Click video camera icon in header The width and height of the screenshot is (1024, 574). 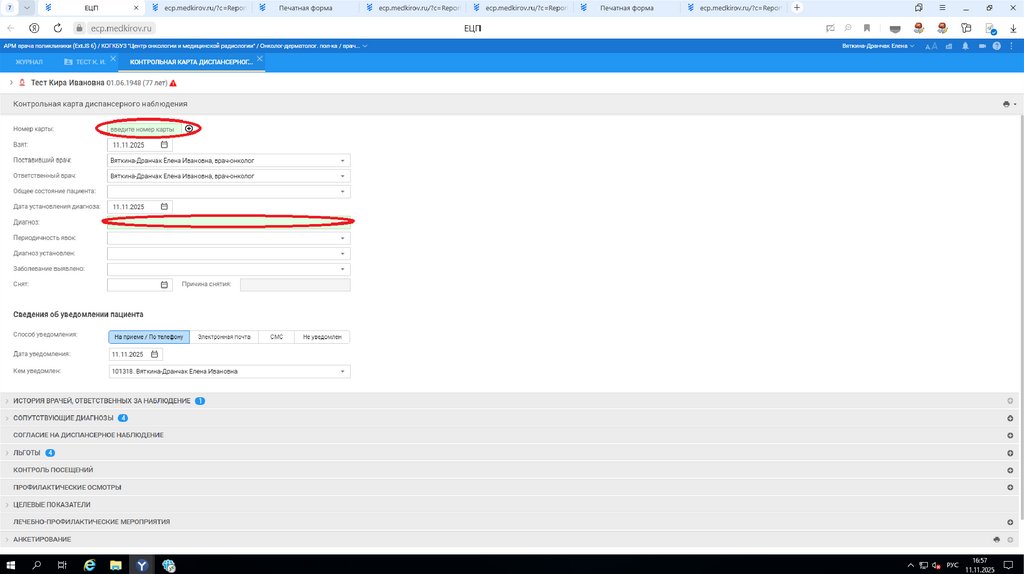[x=982, y=46]
